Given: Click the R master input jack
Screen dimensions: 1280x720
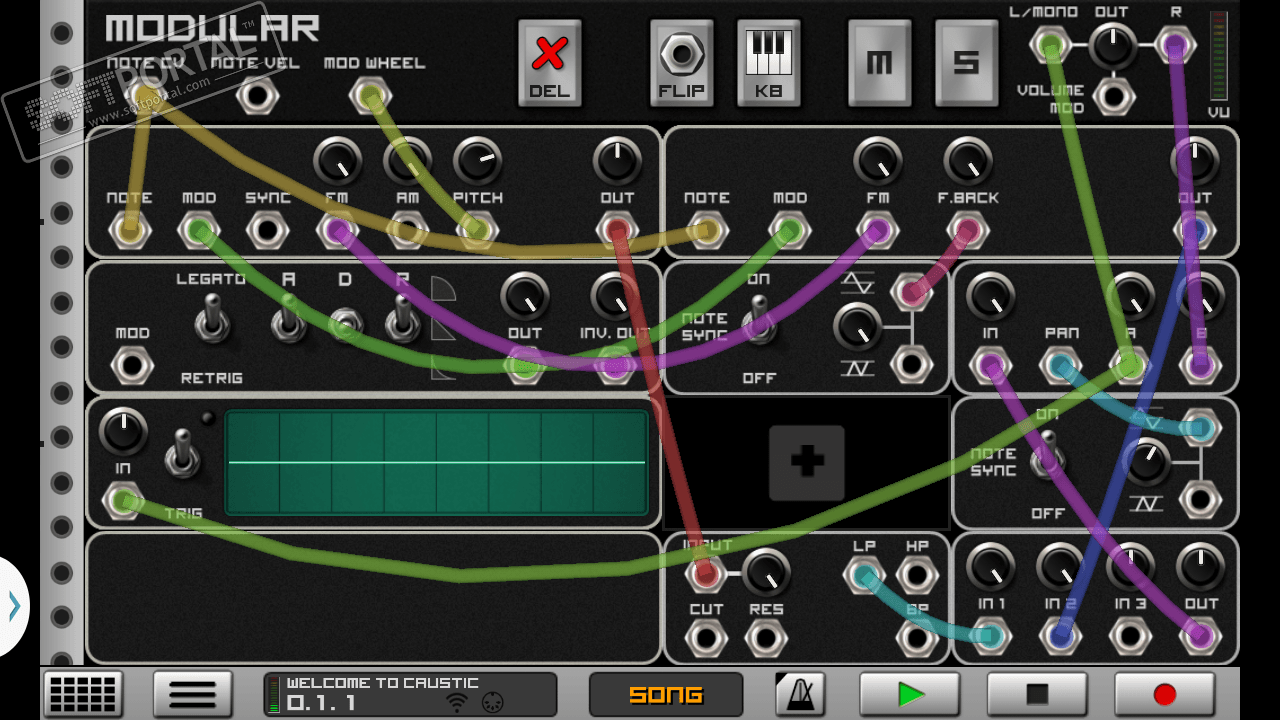Looking at the screenshot, I should click(1174, 44).
